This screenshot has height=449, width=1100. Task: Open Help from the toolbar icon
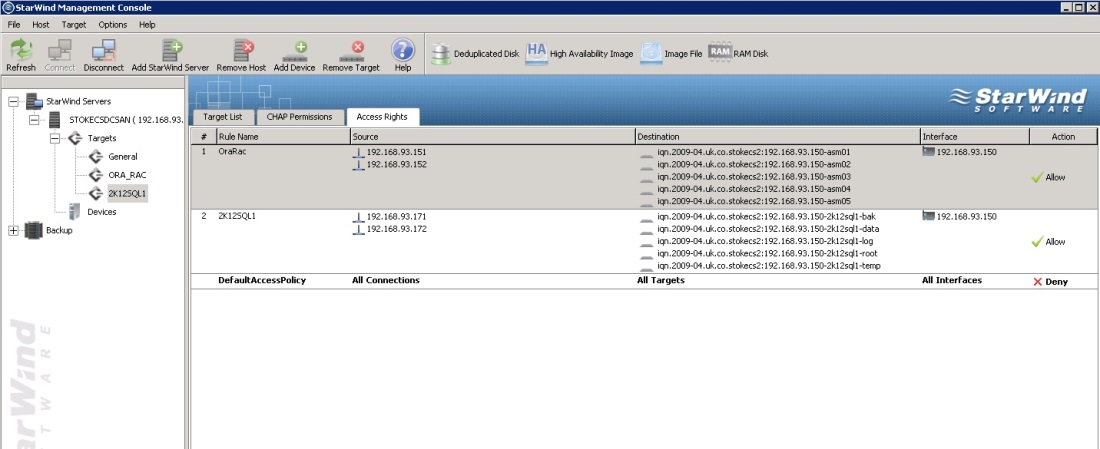403,50
